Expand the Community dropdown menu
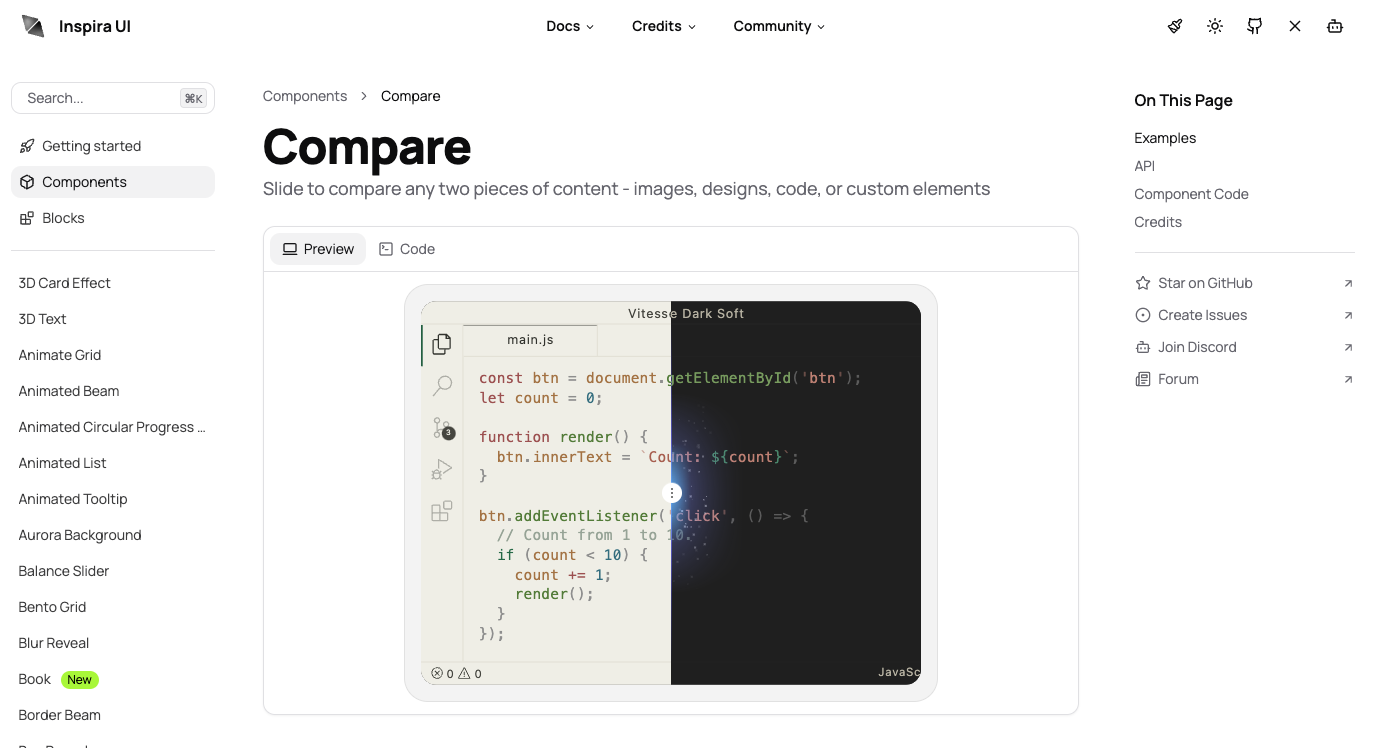This screenshot has height=748, width=1377. point(779,26)
